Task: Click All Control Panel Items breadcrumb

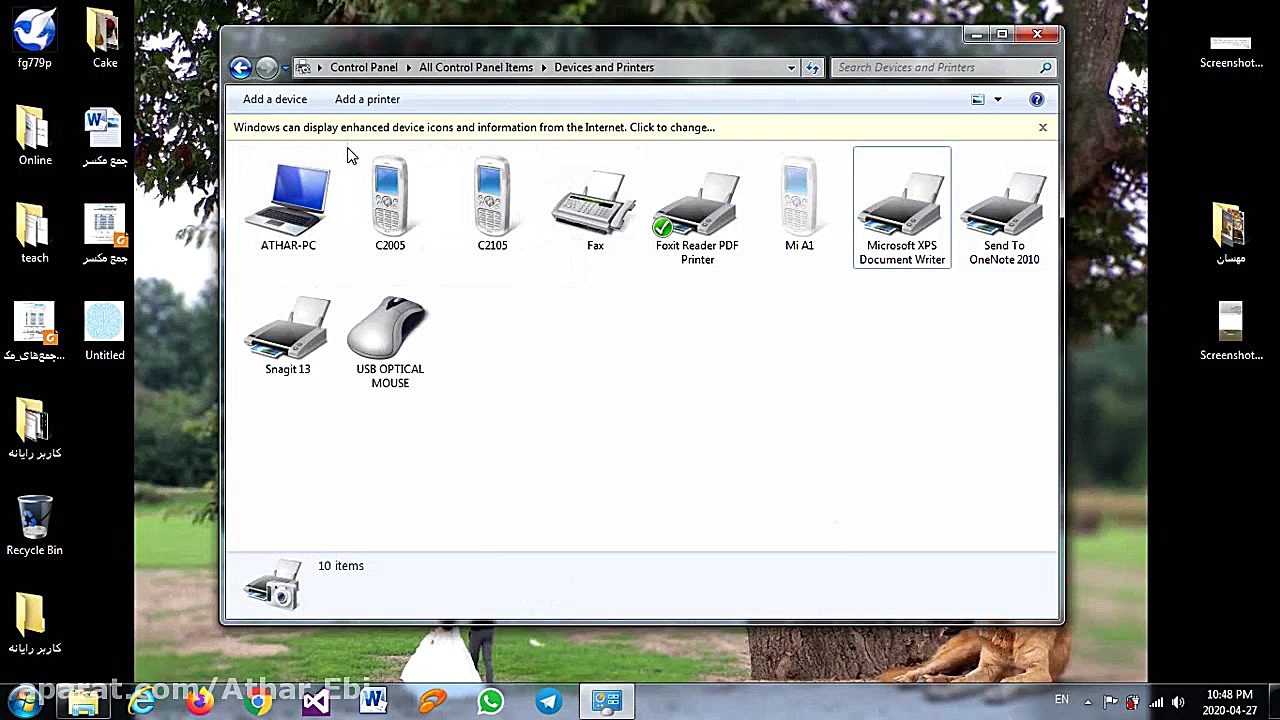Action: click(476, 68)
